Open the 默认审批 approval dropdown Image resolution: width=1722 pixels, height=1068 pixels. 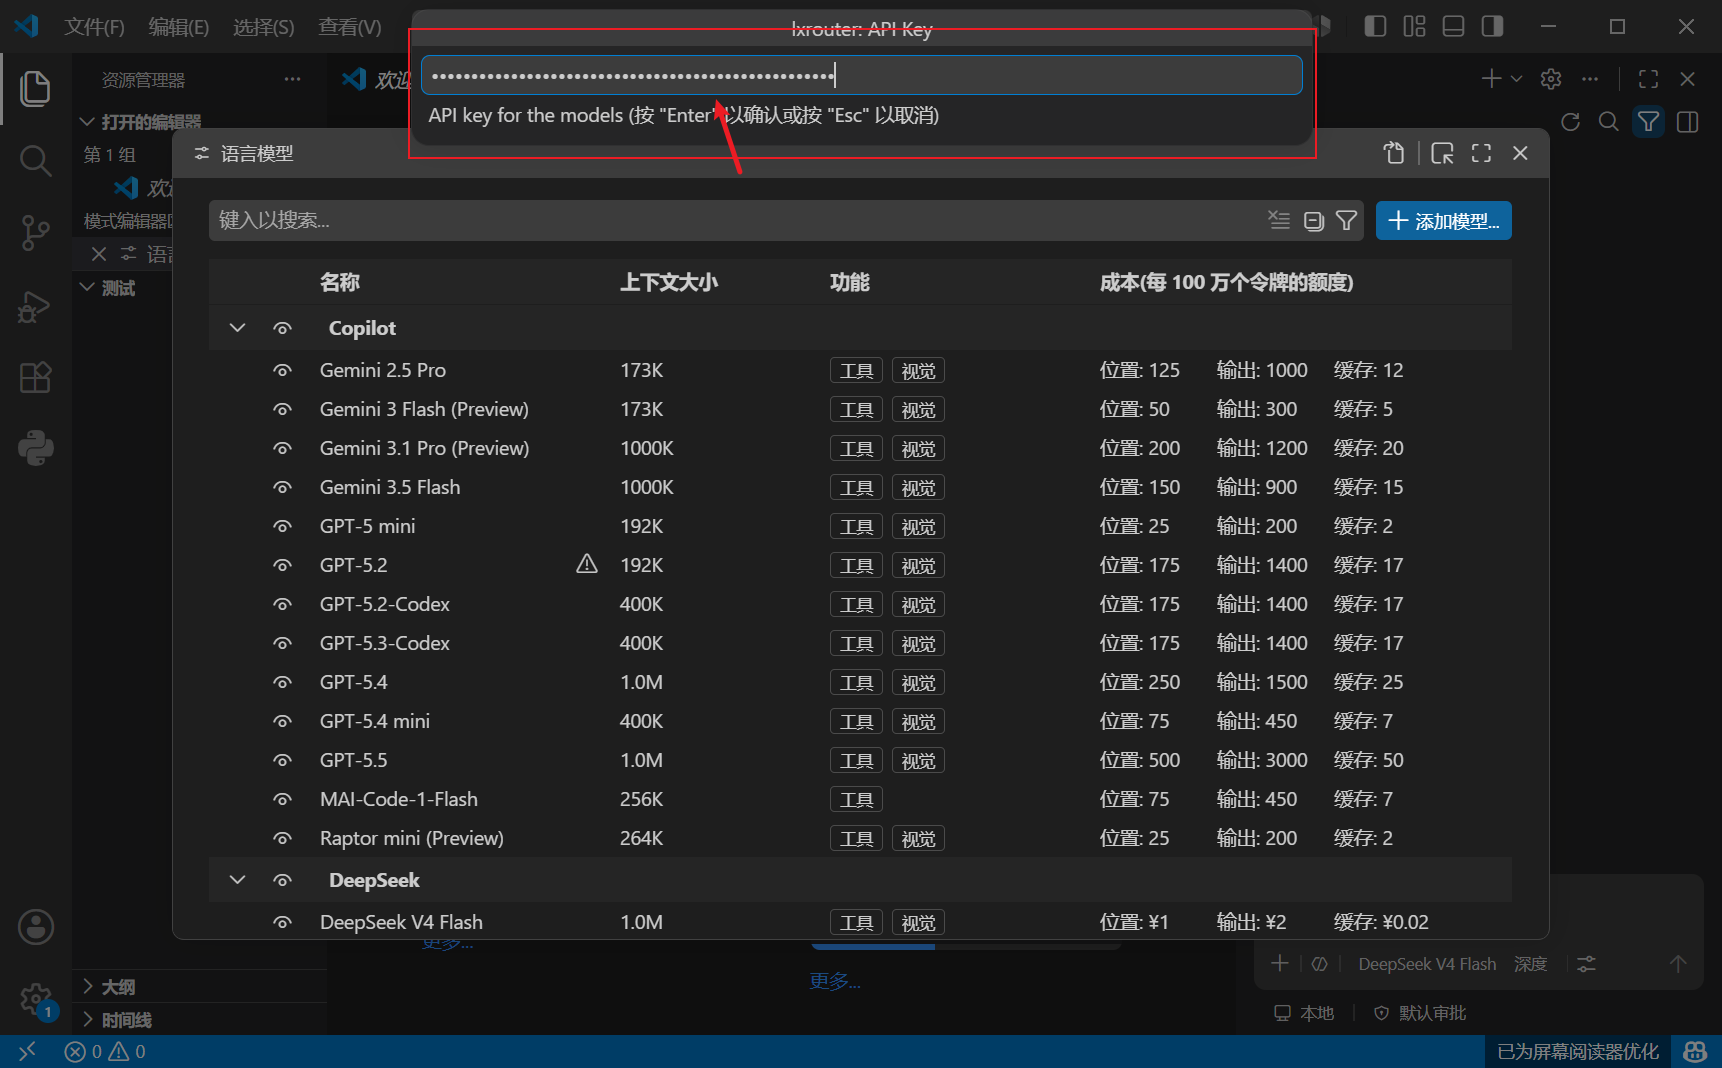click(x=1420, y=1013)
